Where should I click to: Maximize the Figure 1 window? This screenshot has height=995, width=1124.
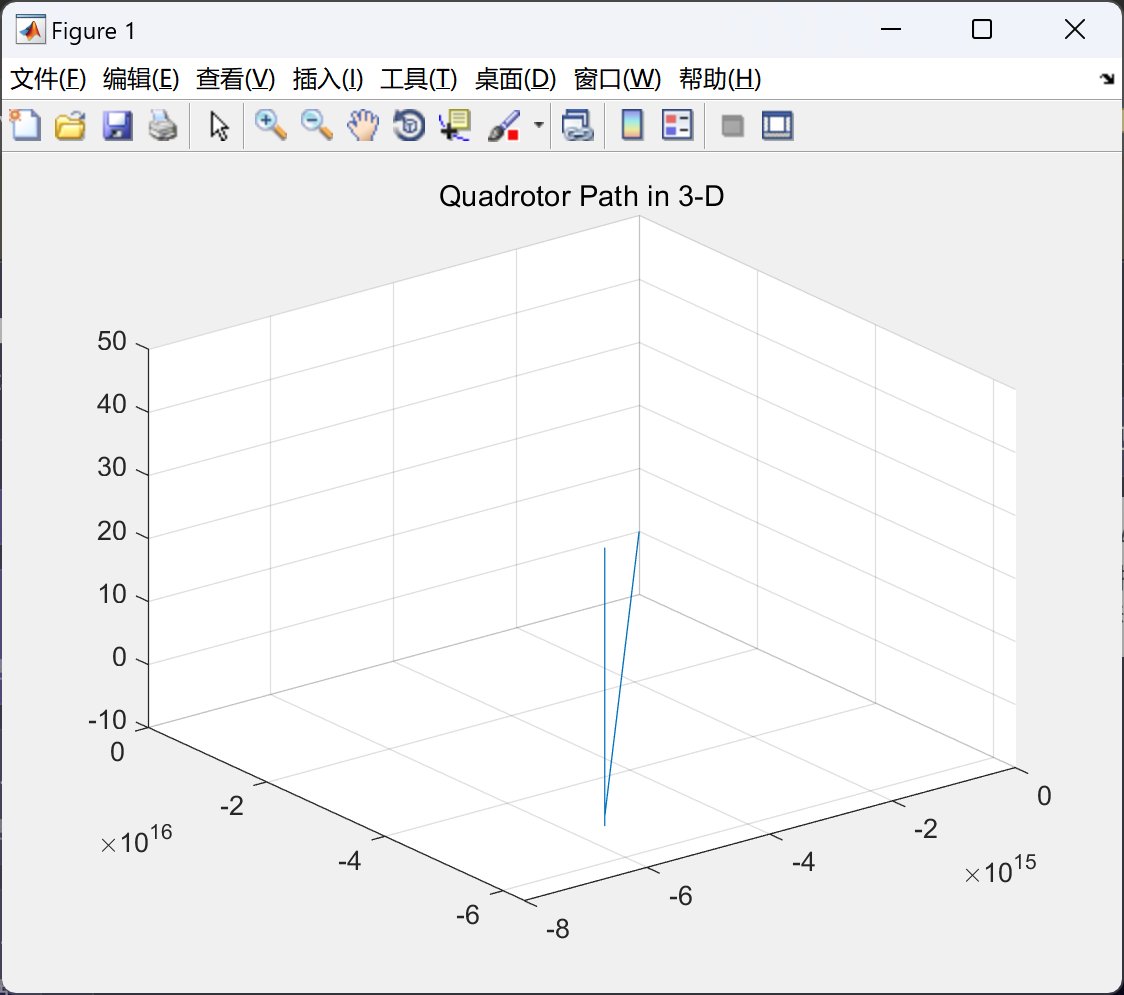point(981,29)
